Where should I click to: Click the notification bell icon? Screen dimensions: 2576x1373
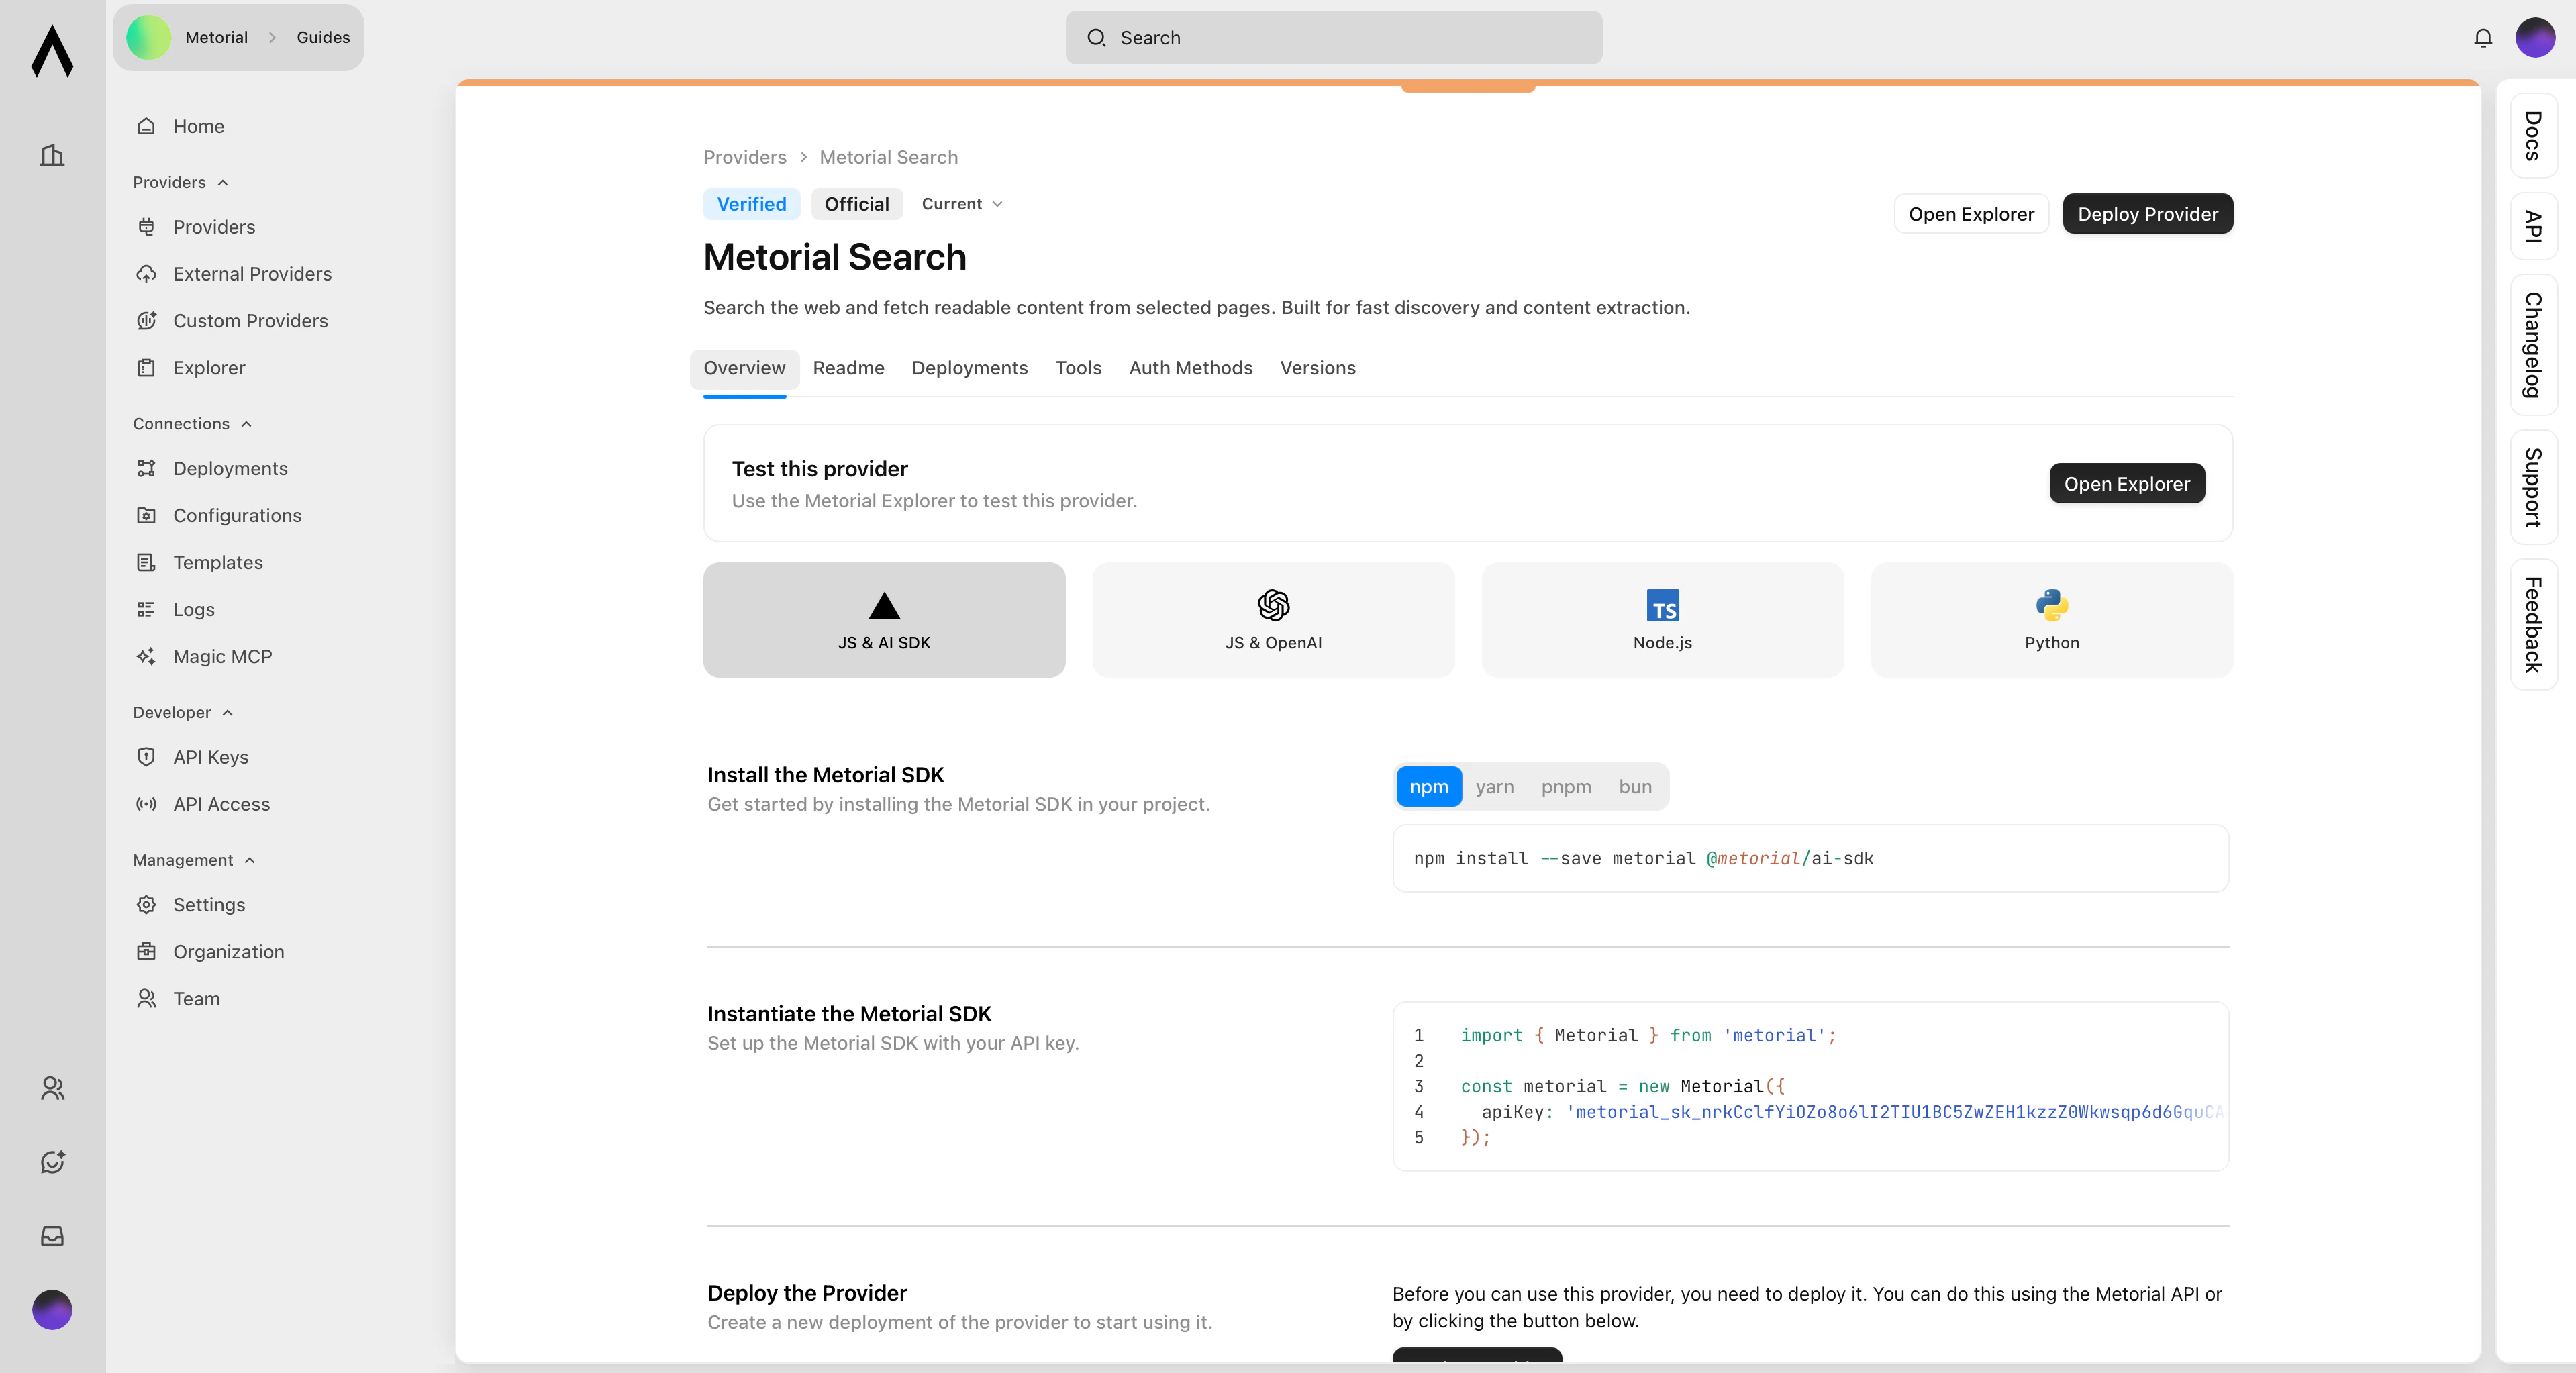[2482, 38]
